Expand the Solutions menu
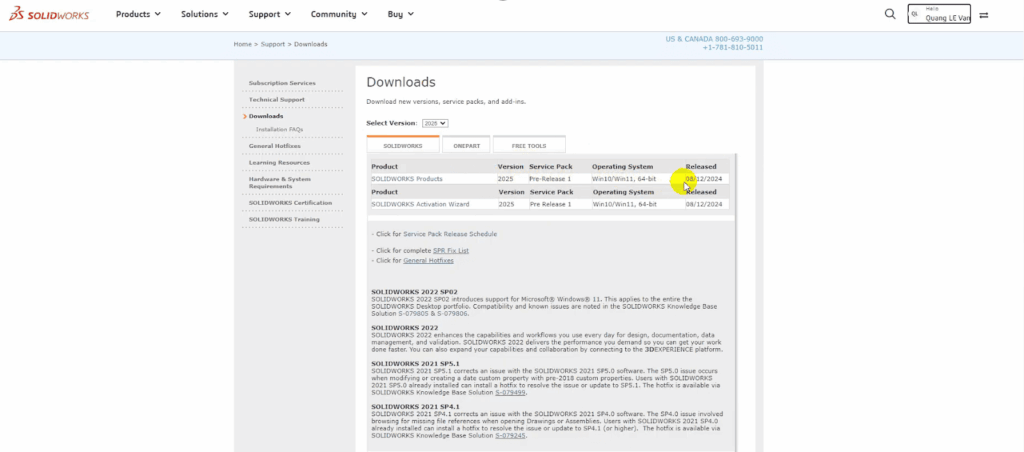The height and width of the screenshot is (452, 1024). pyautogui.click(x=204, y=14)
